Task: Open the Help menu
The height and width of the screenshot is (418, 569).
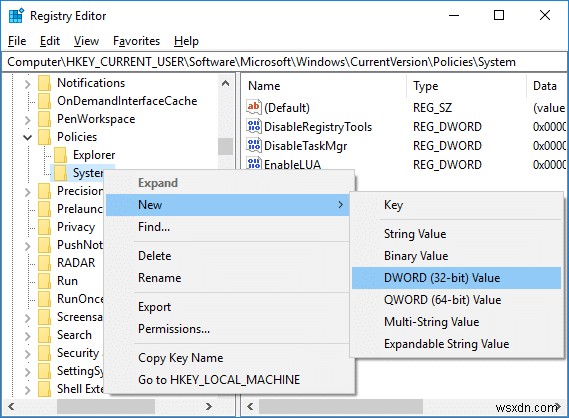Action: (186, 41)
